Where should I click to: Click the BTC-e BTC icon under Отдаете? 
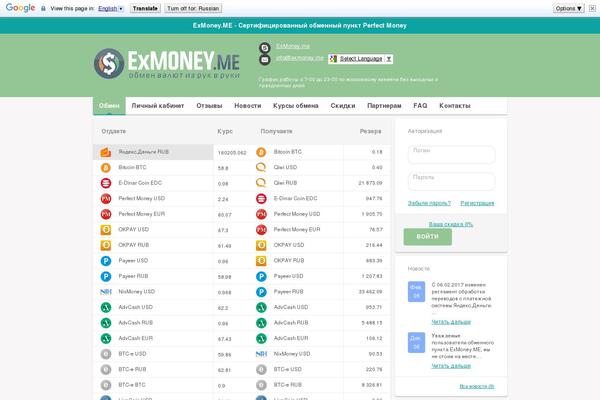[106, 385]
